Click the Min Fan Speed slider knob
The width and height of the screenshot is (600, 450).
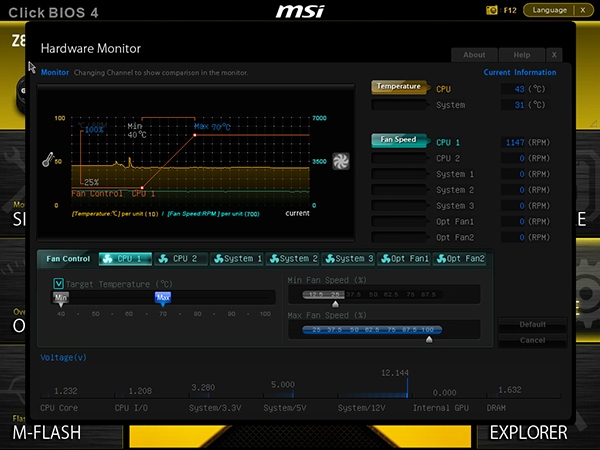(x=335, y=305)
